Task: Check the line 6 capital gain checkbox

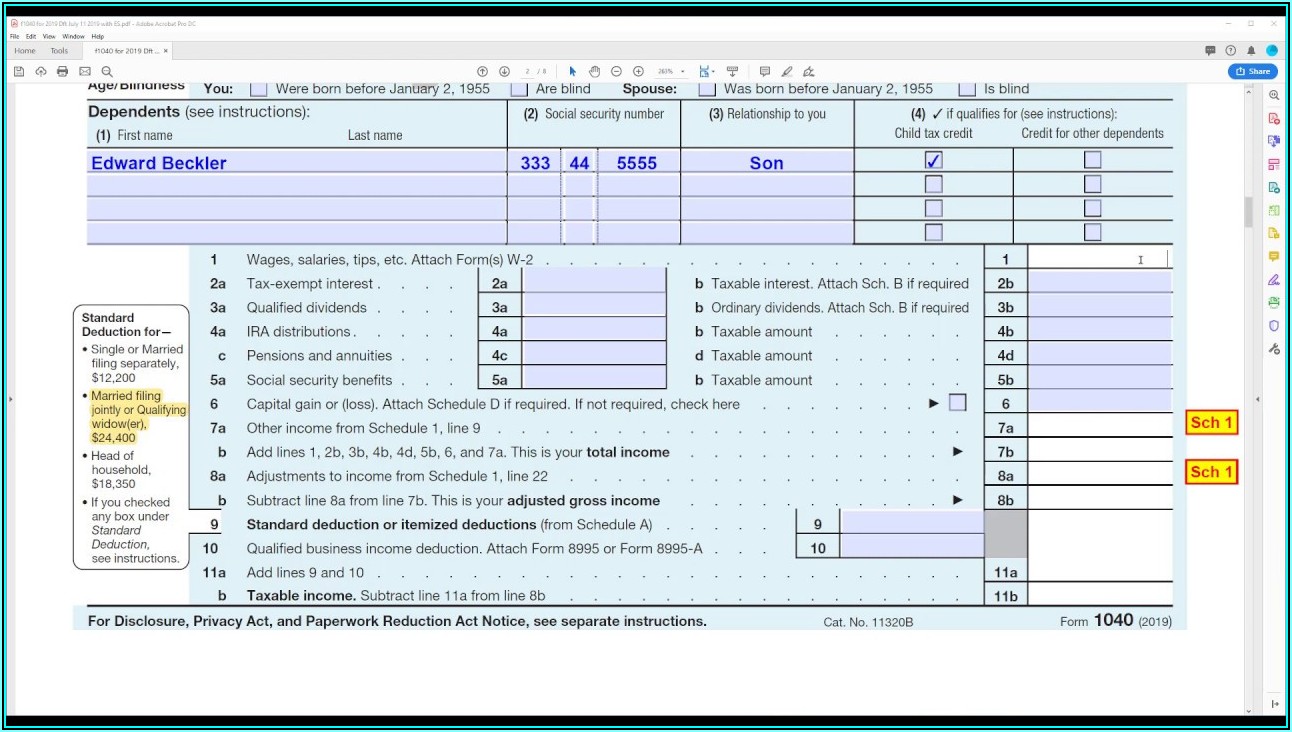Action: tap(957, 403)
